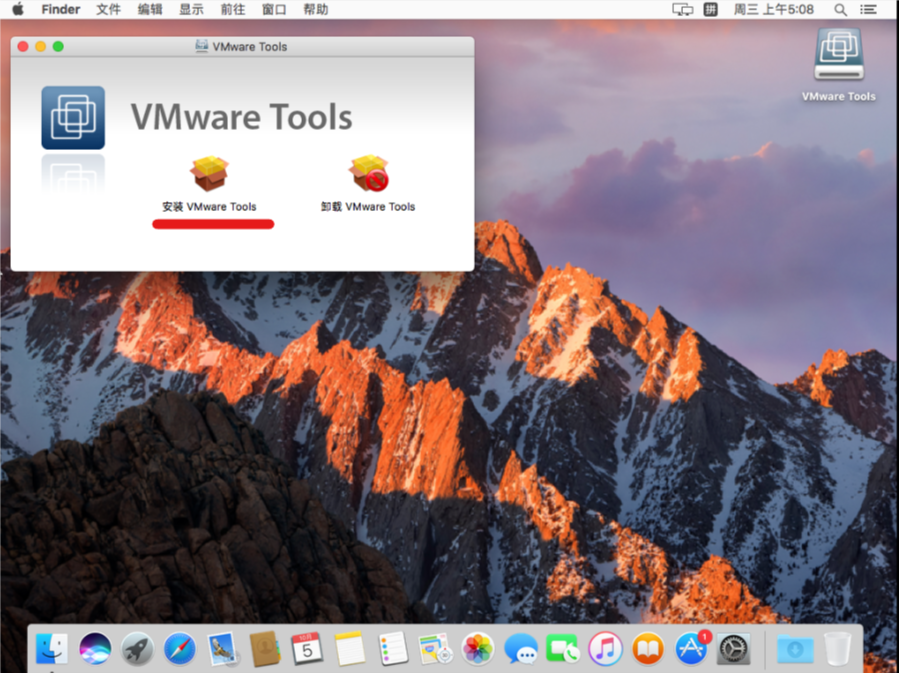Open the 编辑 menu
Viewport: 899px width, 673px height.
(x=150, y=10)
